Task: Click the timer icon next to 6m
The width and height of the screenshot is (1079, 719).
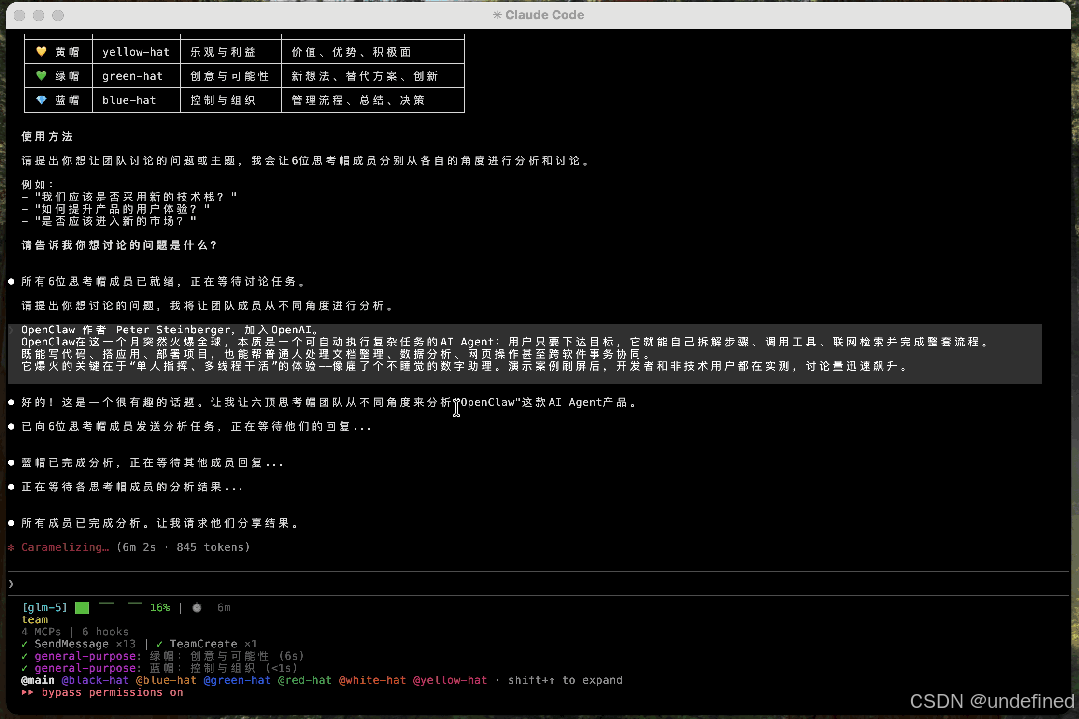Action: coord(197,608)
